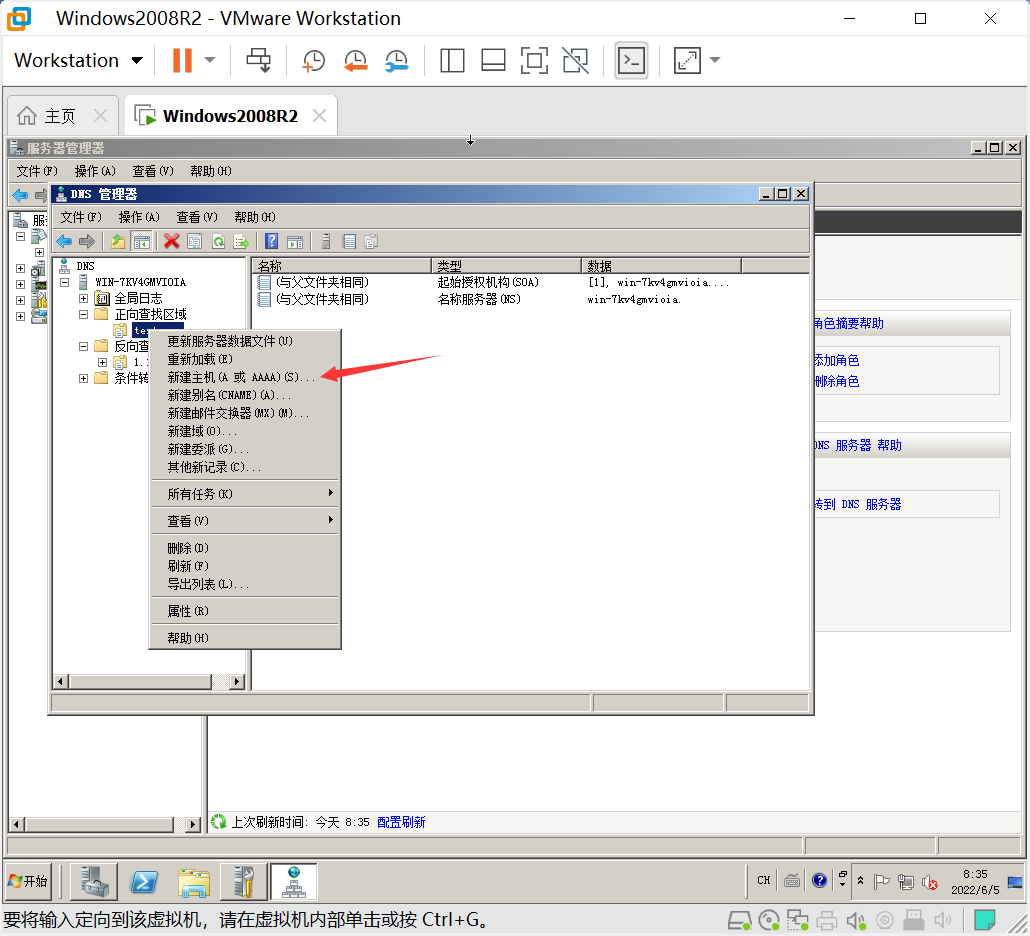
Task: Click the VMware Unity mode icon
Action: click(x=575, y=60)
